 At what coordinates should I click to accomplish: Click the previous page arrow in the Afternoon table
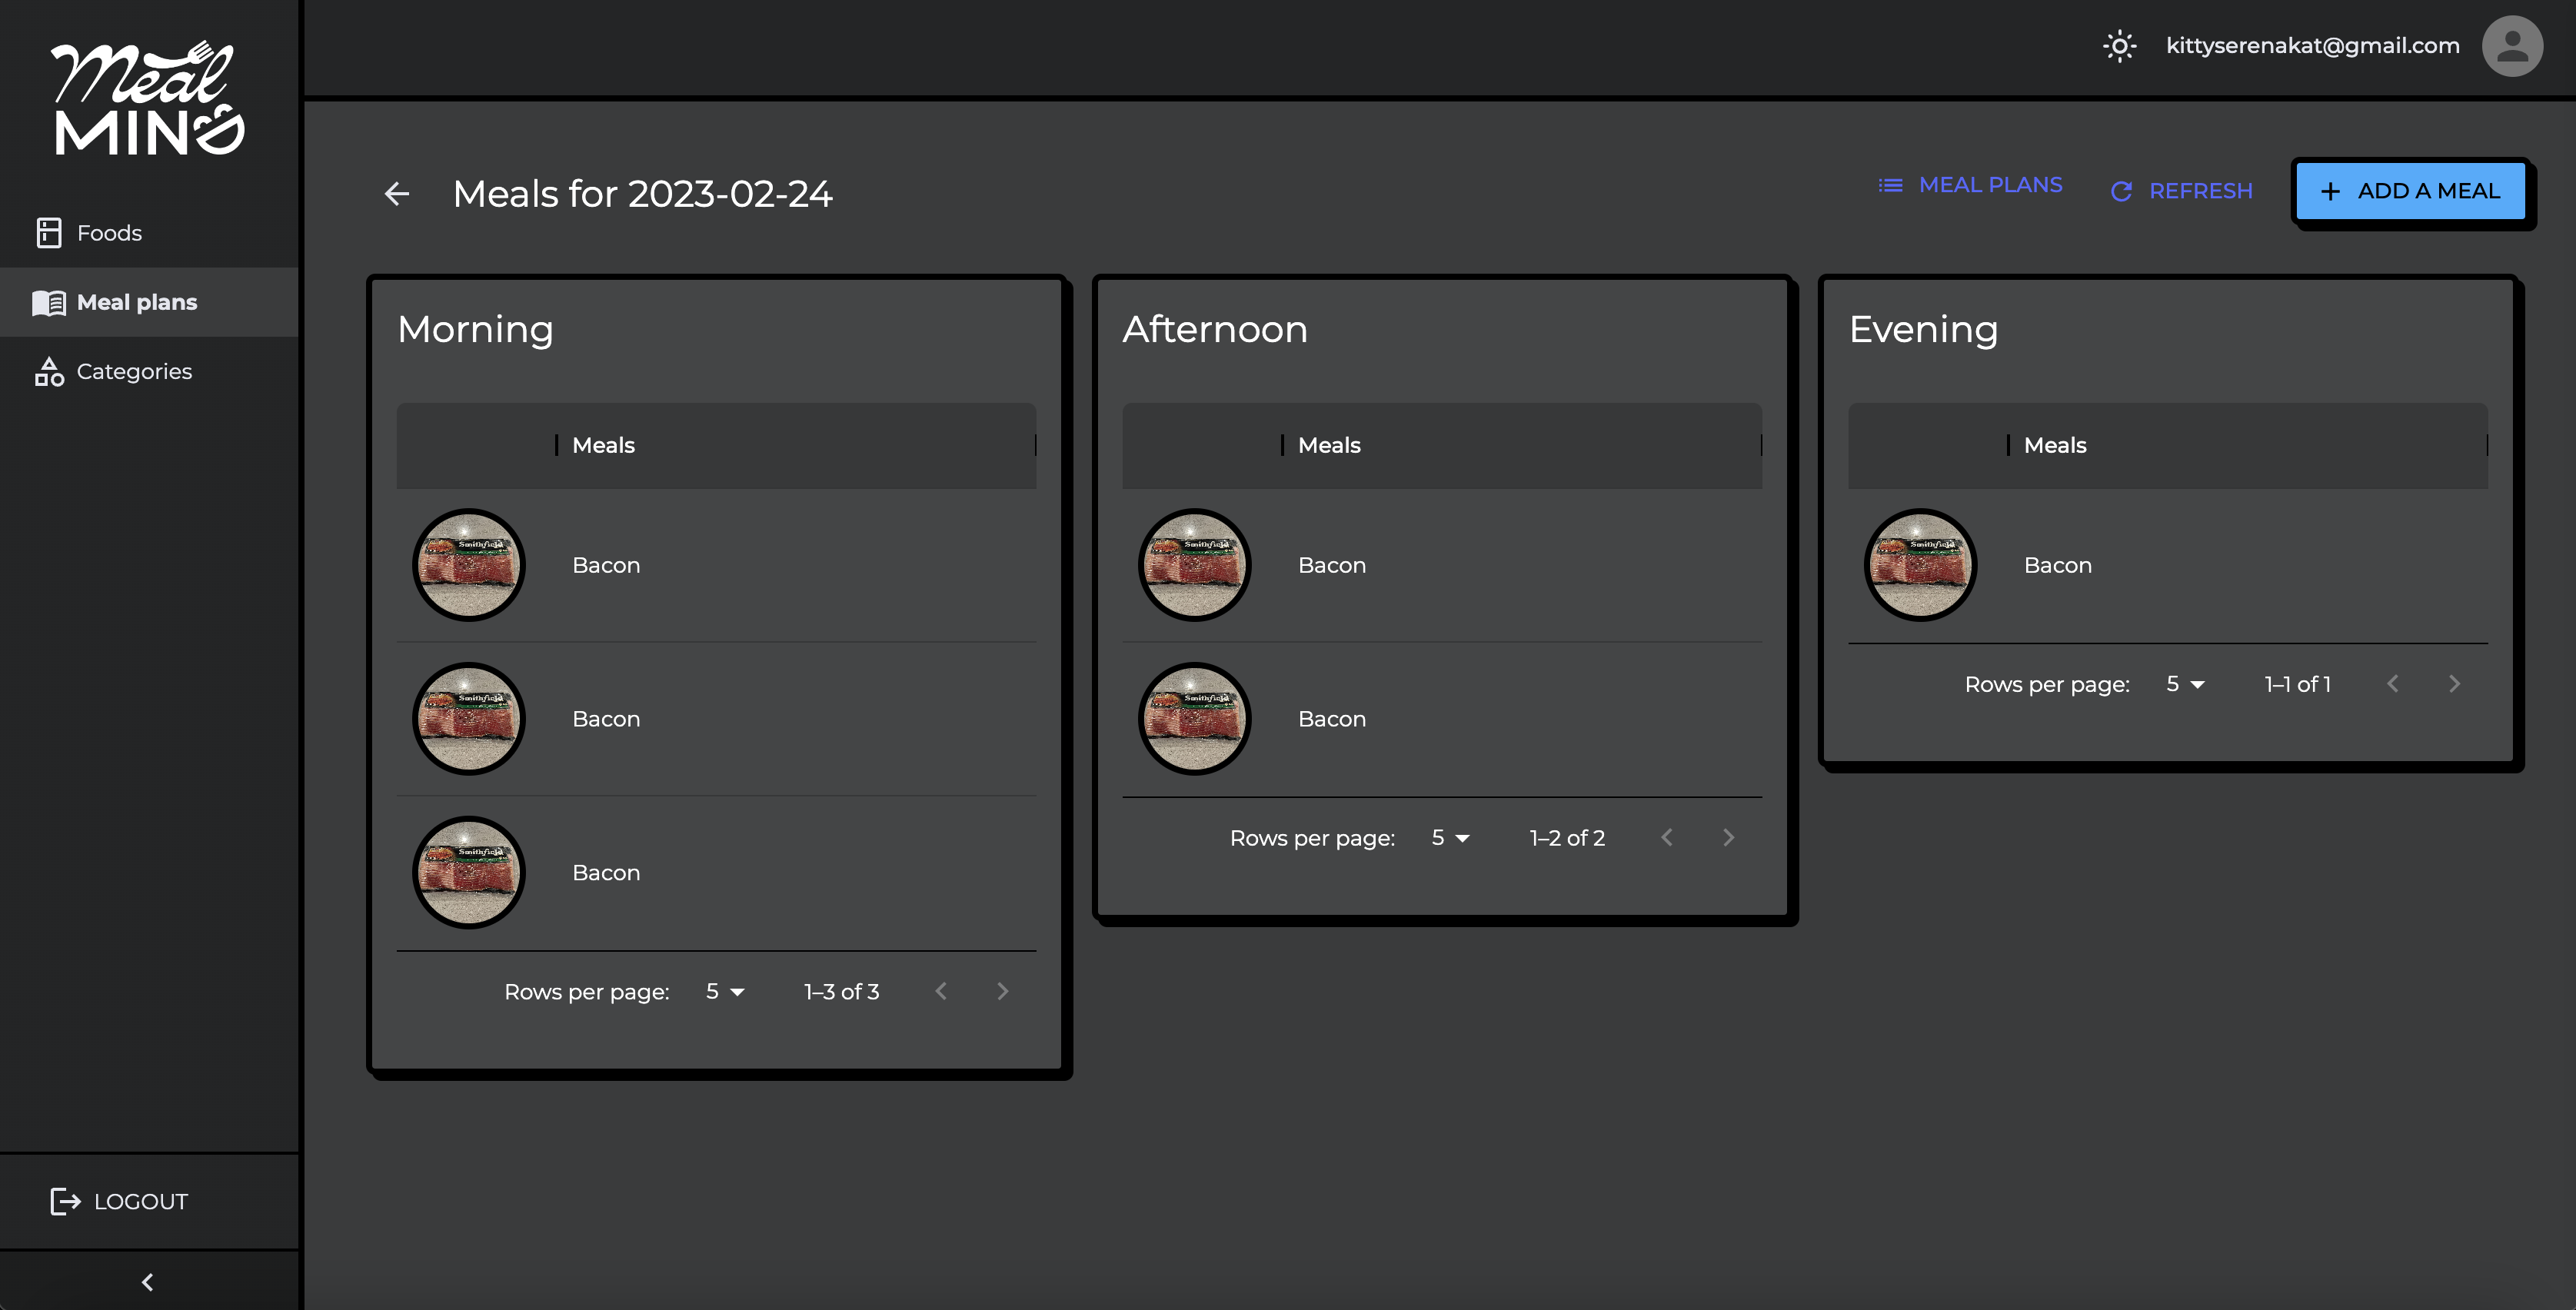coord(1667,838)
